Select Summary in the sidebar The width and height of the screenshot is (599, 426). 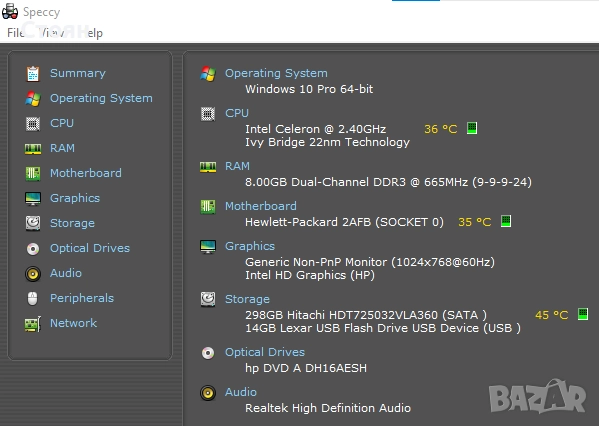tap(78, 73)
